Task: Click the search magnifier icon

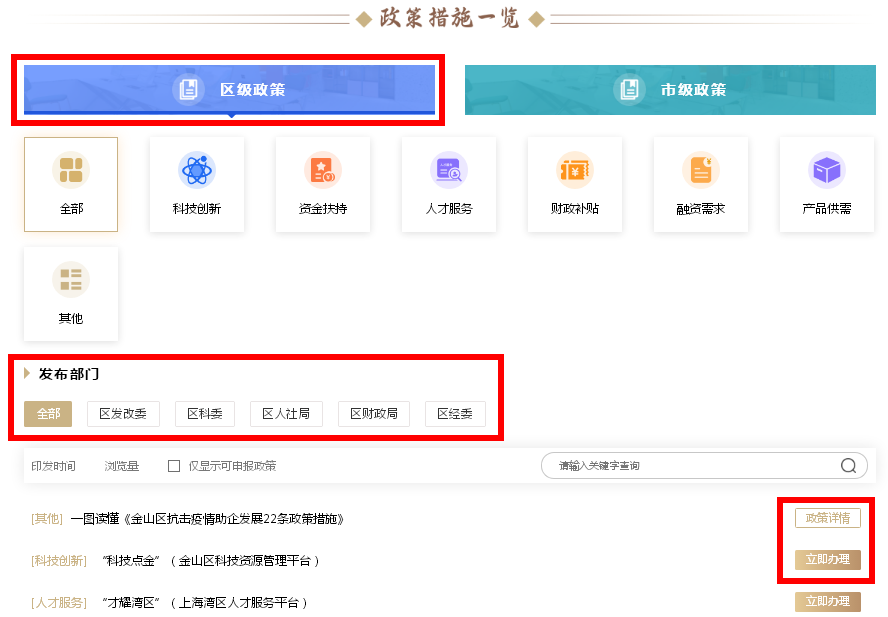Action: point(848,466)
